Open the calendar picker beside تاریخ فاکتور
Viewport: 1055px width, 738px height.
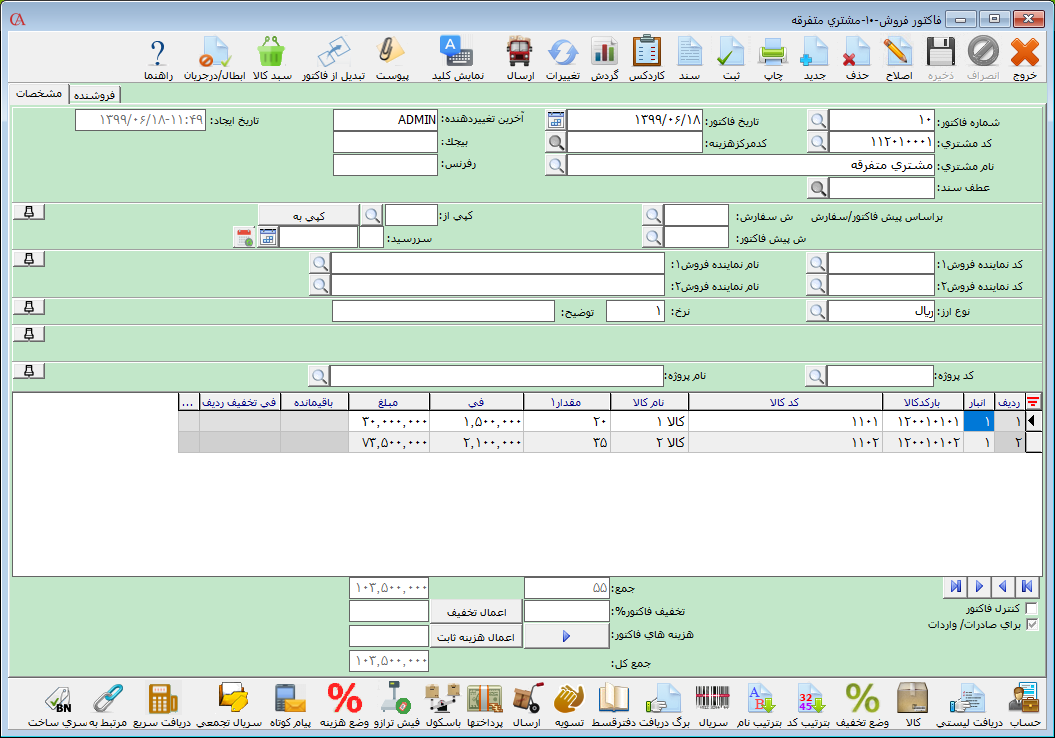click(555, 120)
